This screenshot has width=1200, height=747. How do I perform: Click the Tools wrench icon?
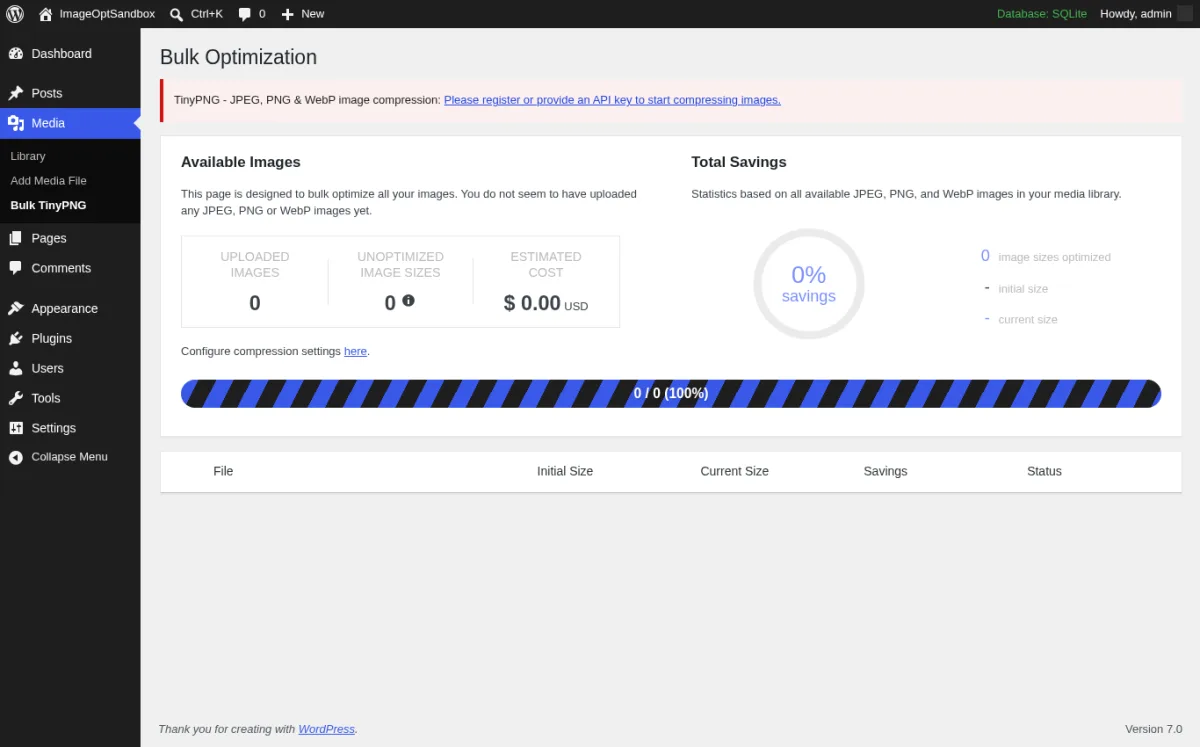pos(16,398)
